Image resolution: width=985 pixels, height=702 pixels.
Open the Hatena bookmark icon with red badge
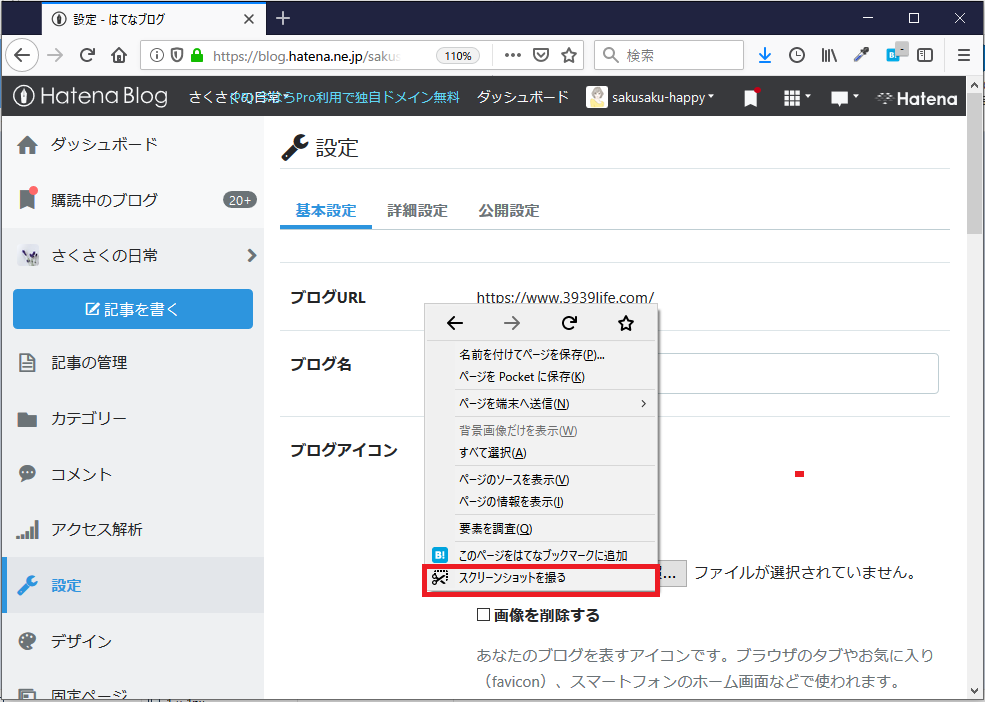750,97
